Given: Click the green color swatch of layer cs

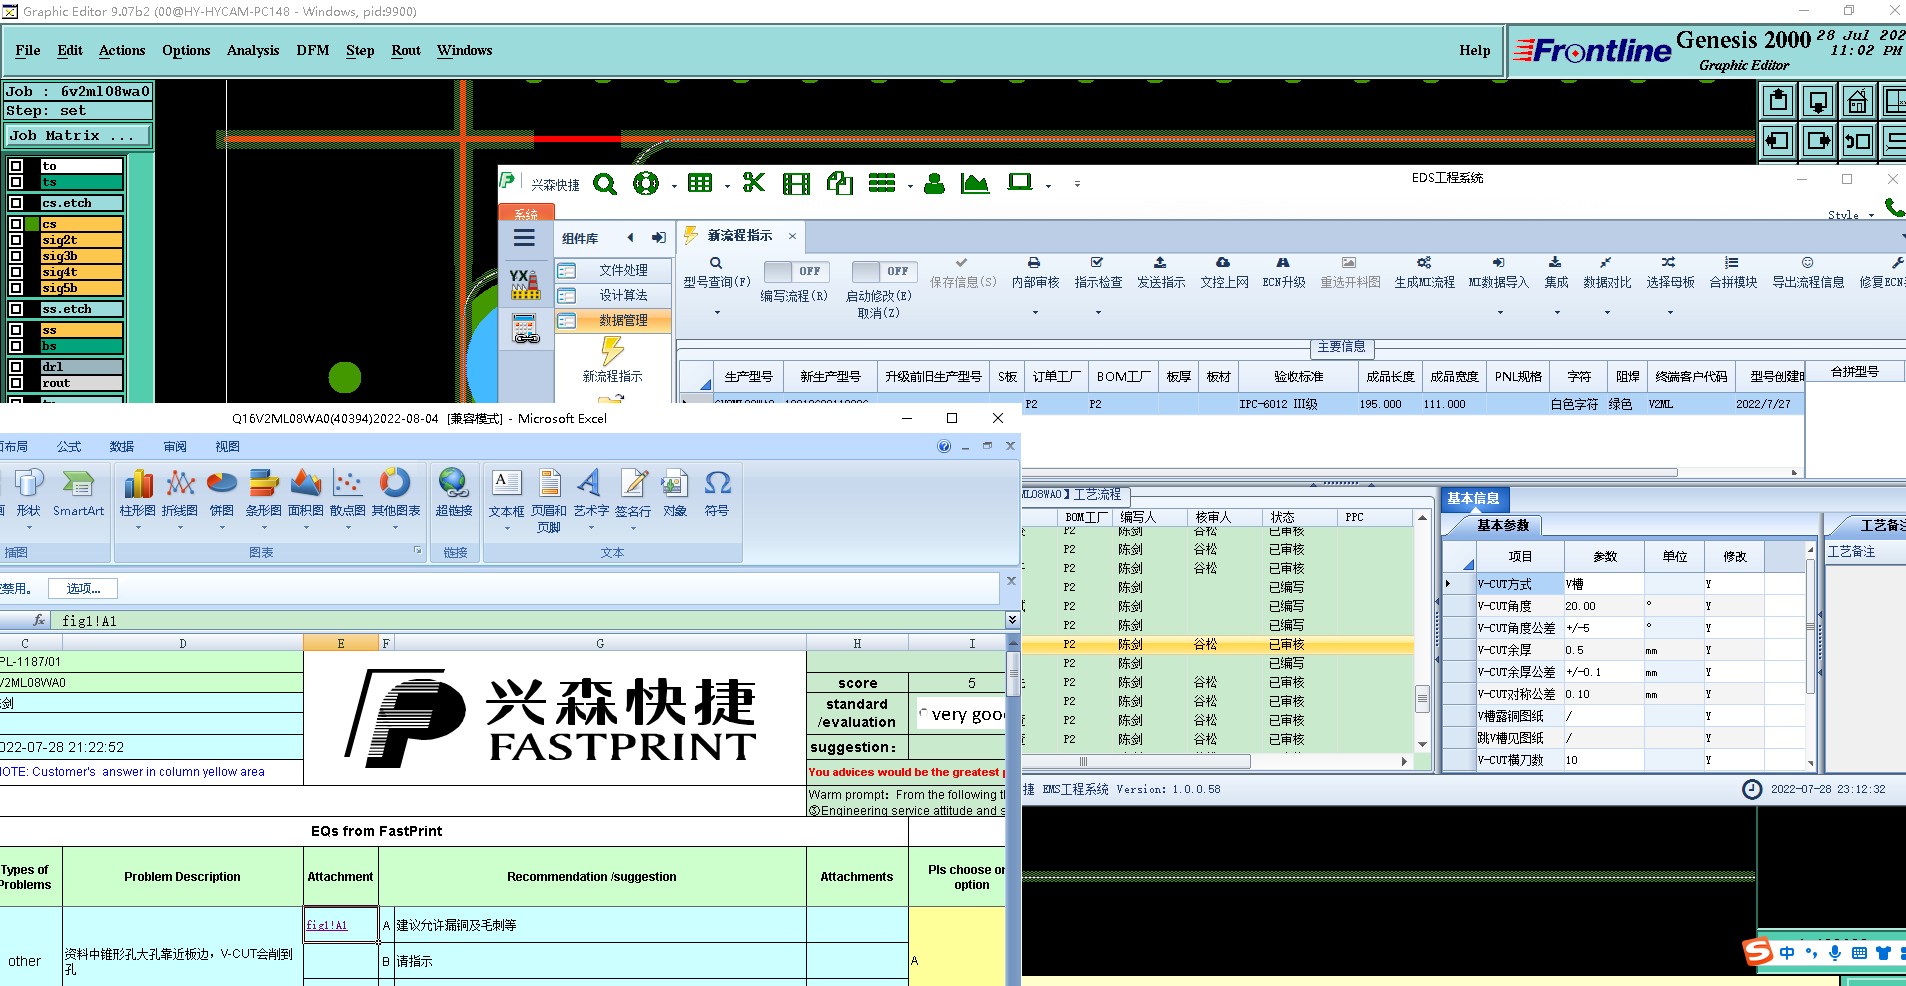Looking at the screenshot, I should (x=33, y=224).
